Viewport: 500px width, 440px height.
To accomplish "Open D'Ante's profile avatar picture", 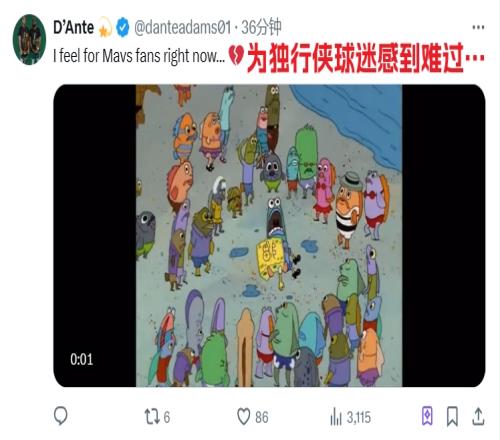I will pyautogui.click(x=29, y=39).
